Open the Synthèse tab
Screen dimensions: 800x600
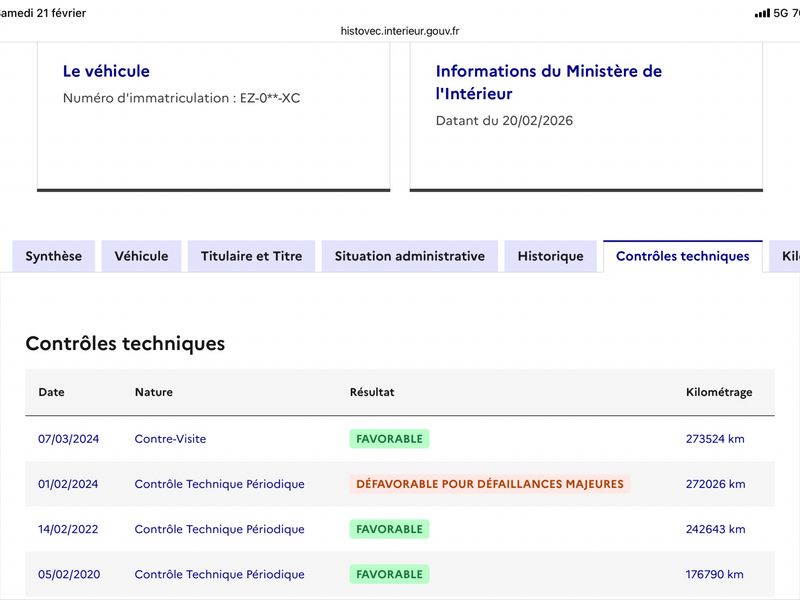(x=54, y=256)
